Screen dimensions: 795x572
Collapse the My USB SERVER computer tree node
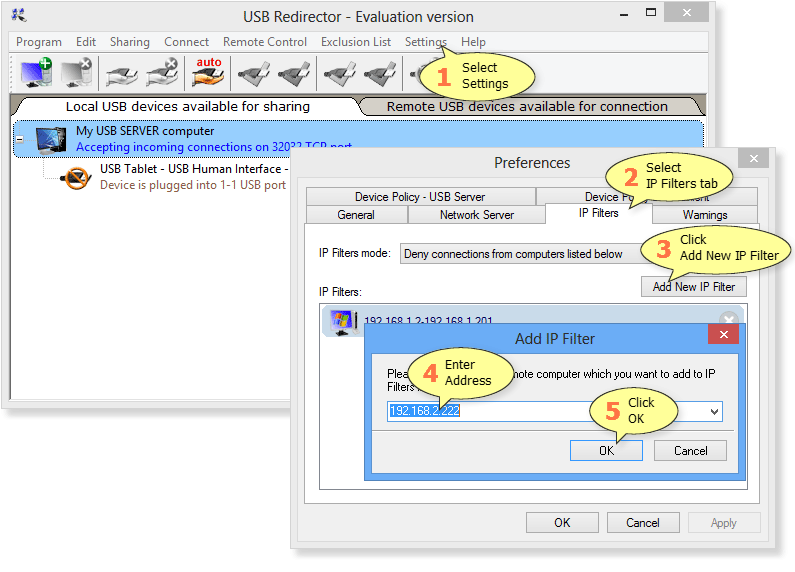[20, 139]
